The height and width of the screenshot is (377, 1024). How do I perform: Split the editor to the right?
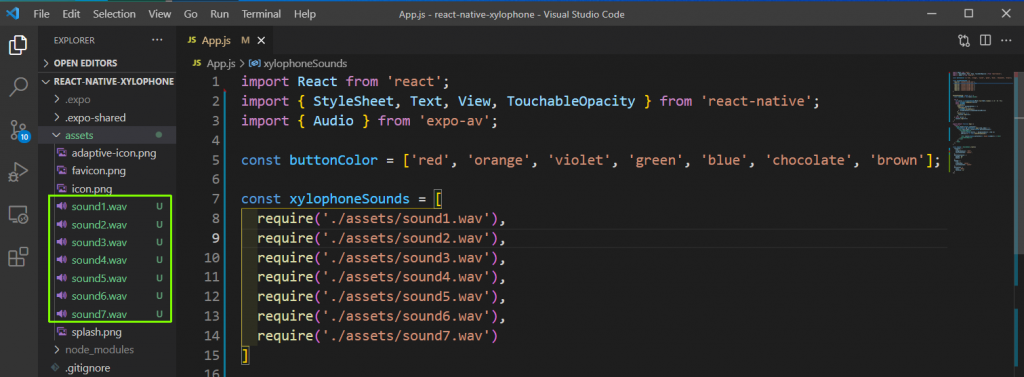point(985,41)
